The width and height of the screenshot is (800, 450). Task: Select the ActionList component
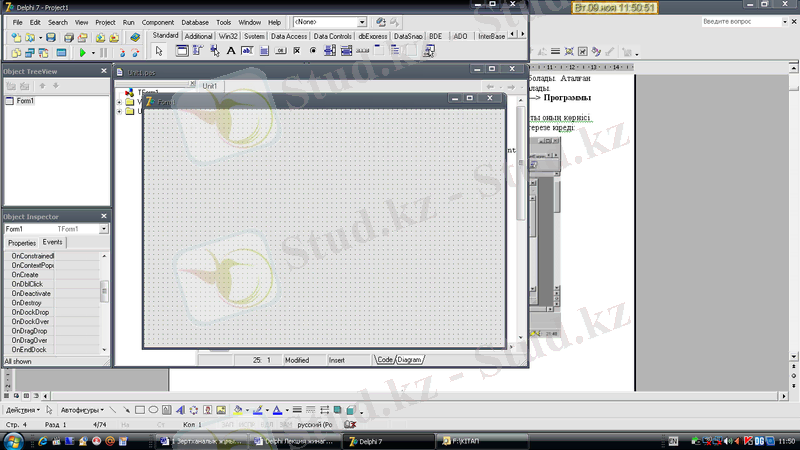click(429, 51)
